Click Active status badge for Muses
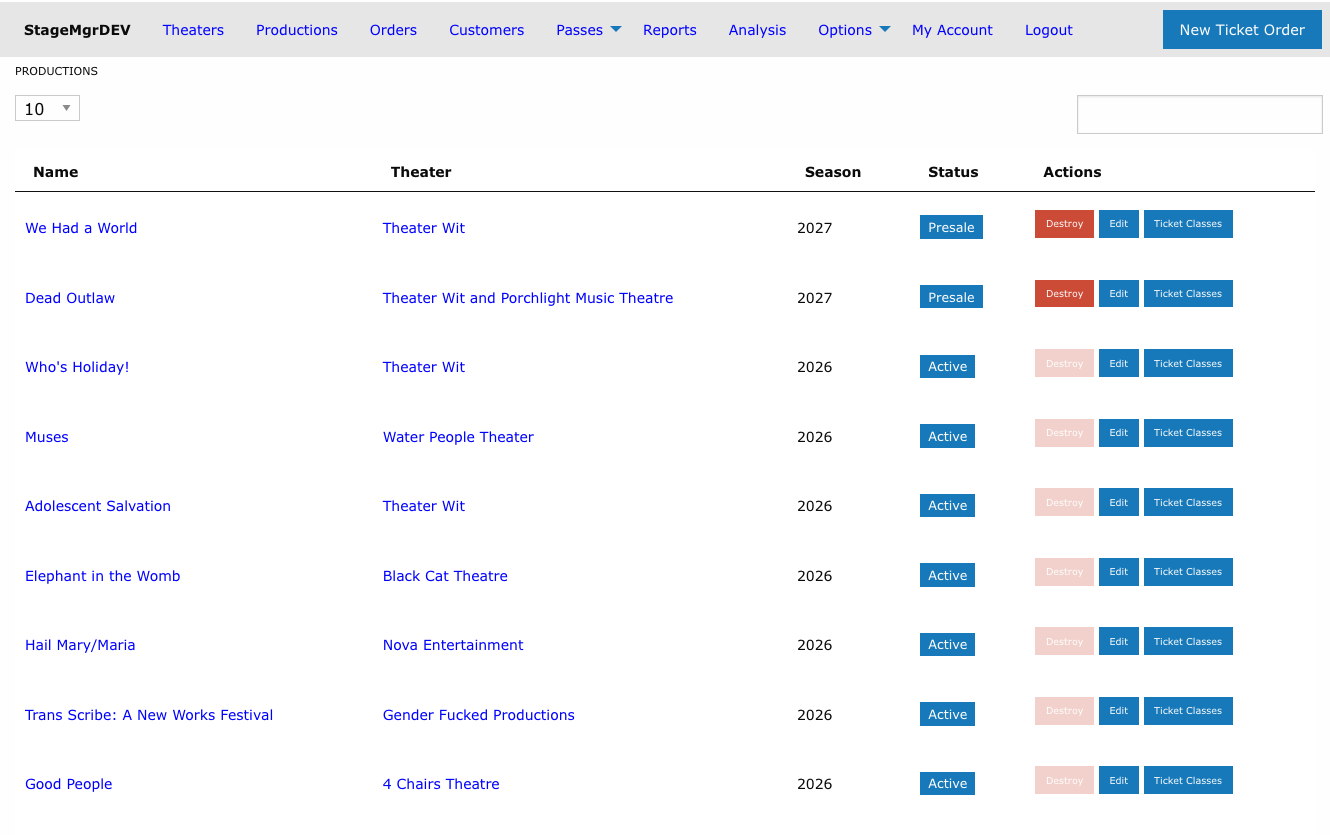Screen dimensions: 1330x835 click(947, 436)
